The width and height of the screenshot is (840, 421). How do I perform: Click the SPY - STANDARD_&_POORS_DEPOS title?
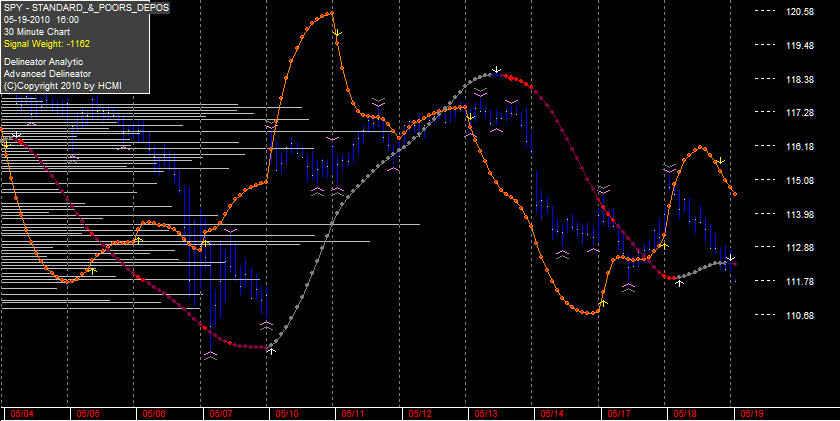[x=86, y=7]
